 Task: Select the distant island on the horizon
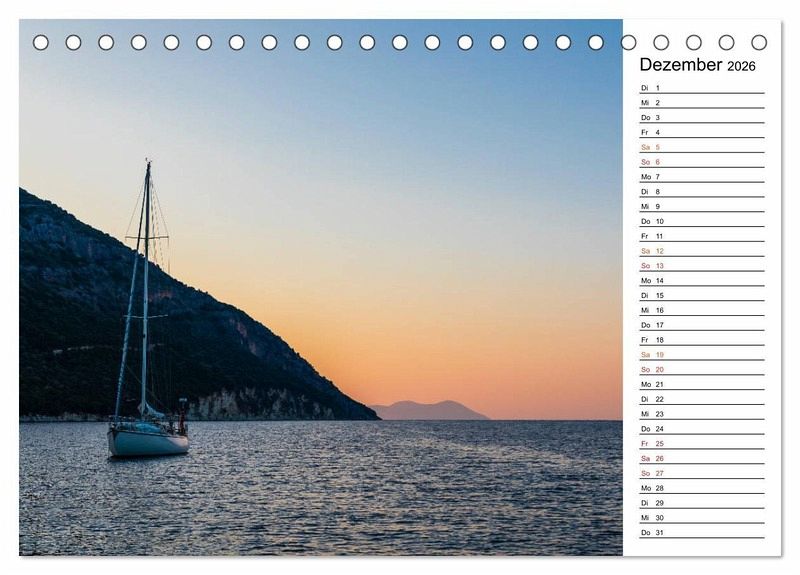pyautogui.click(x=428, y=410)
